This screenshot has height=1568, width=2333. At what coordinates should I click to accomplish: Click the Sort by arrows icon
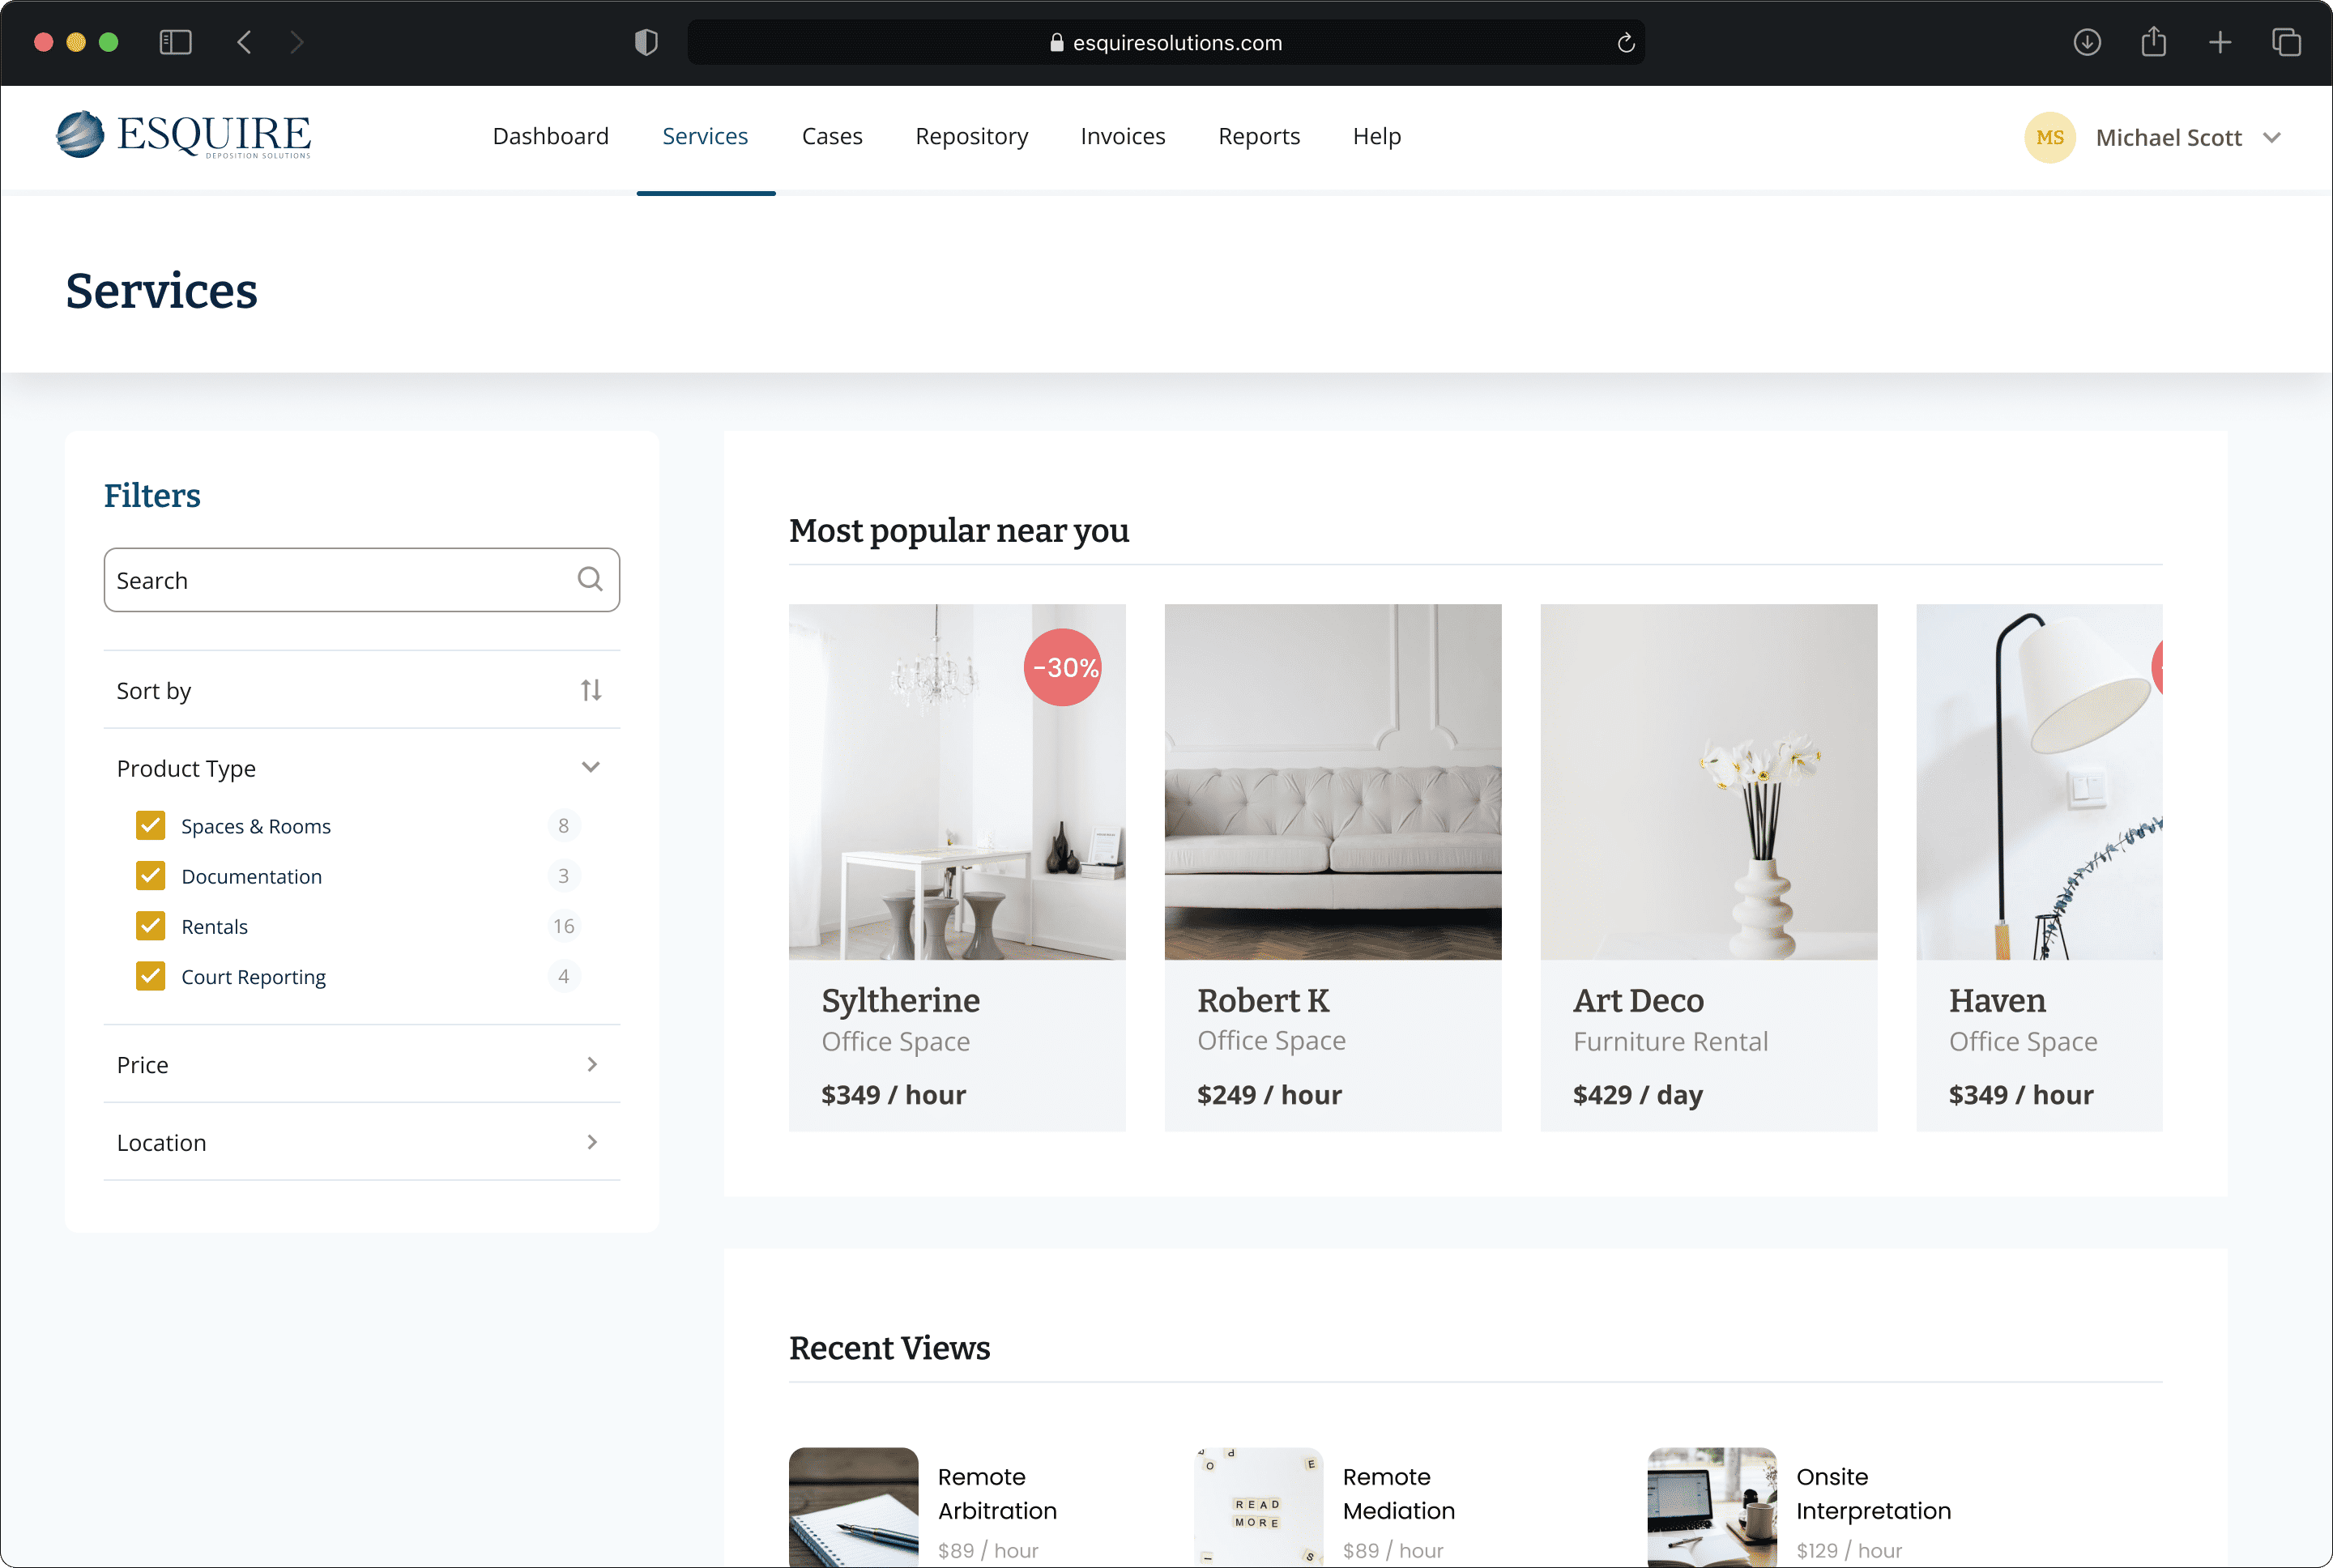pyautogui.click(x=591, y=690)
